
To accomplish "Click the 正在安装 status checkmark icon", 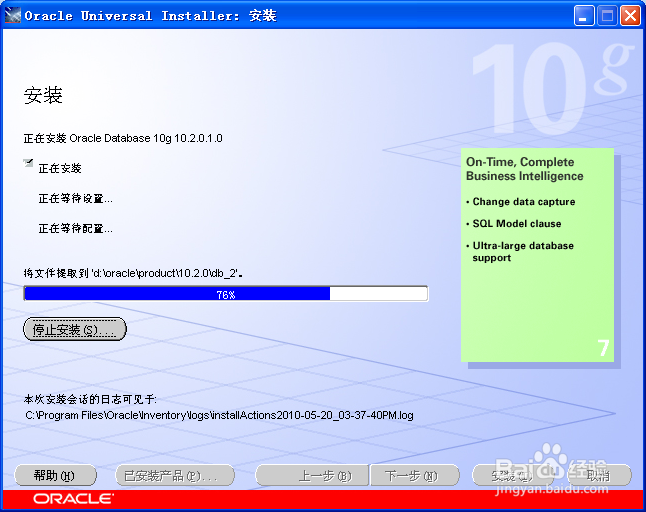I will click(x=28, y=163).
